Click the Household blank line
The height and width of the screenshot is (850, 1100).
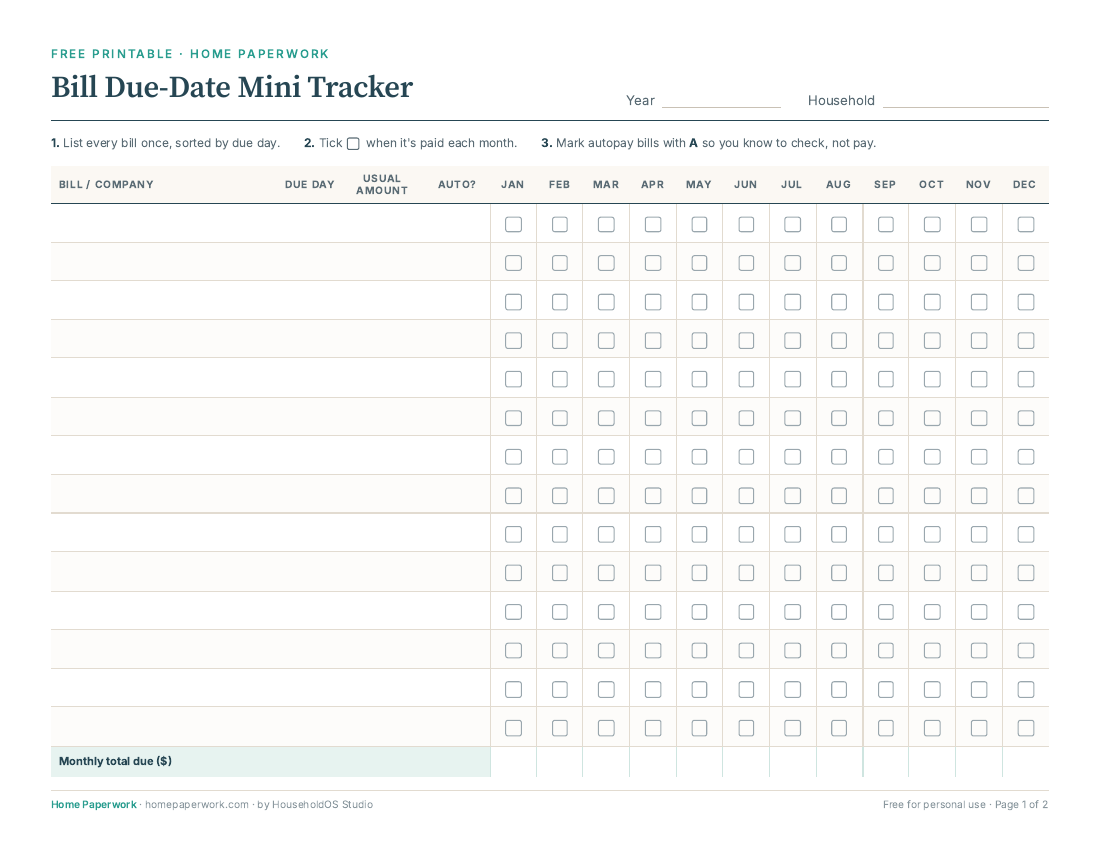(966, 102)
